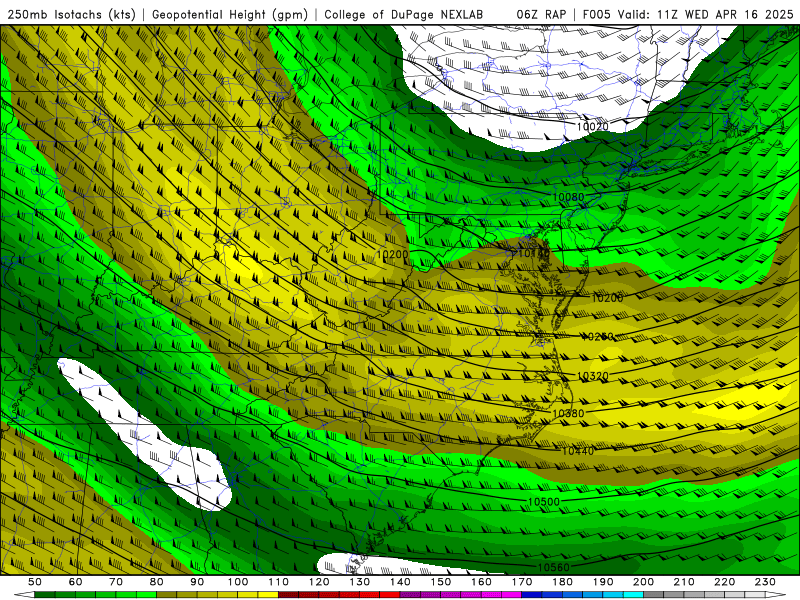Select the cyan swatch just before 200
Screen dimensions: 800x600
point(633,594)
